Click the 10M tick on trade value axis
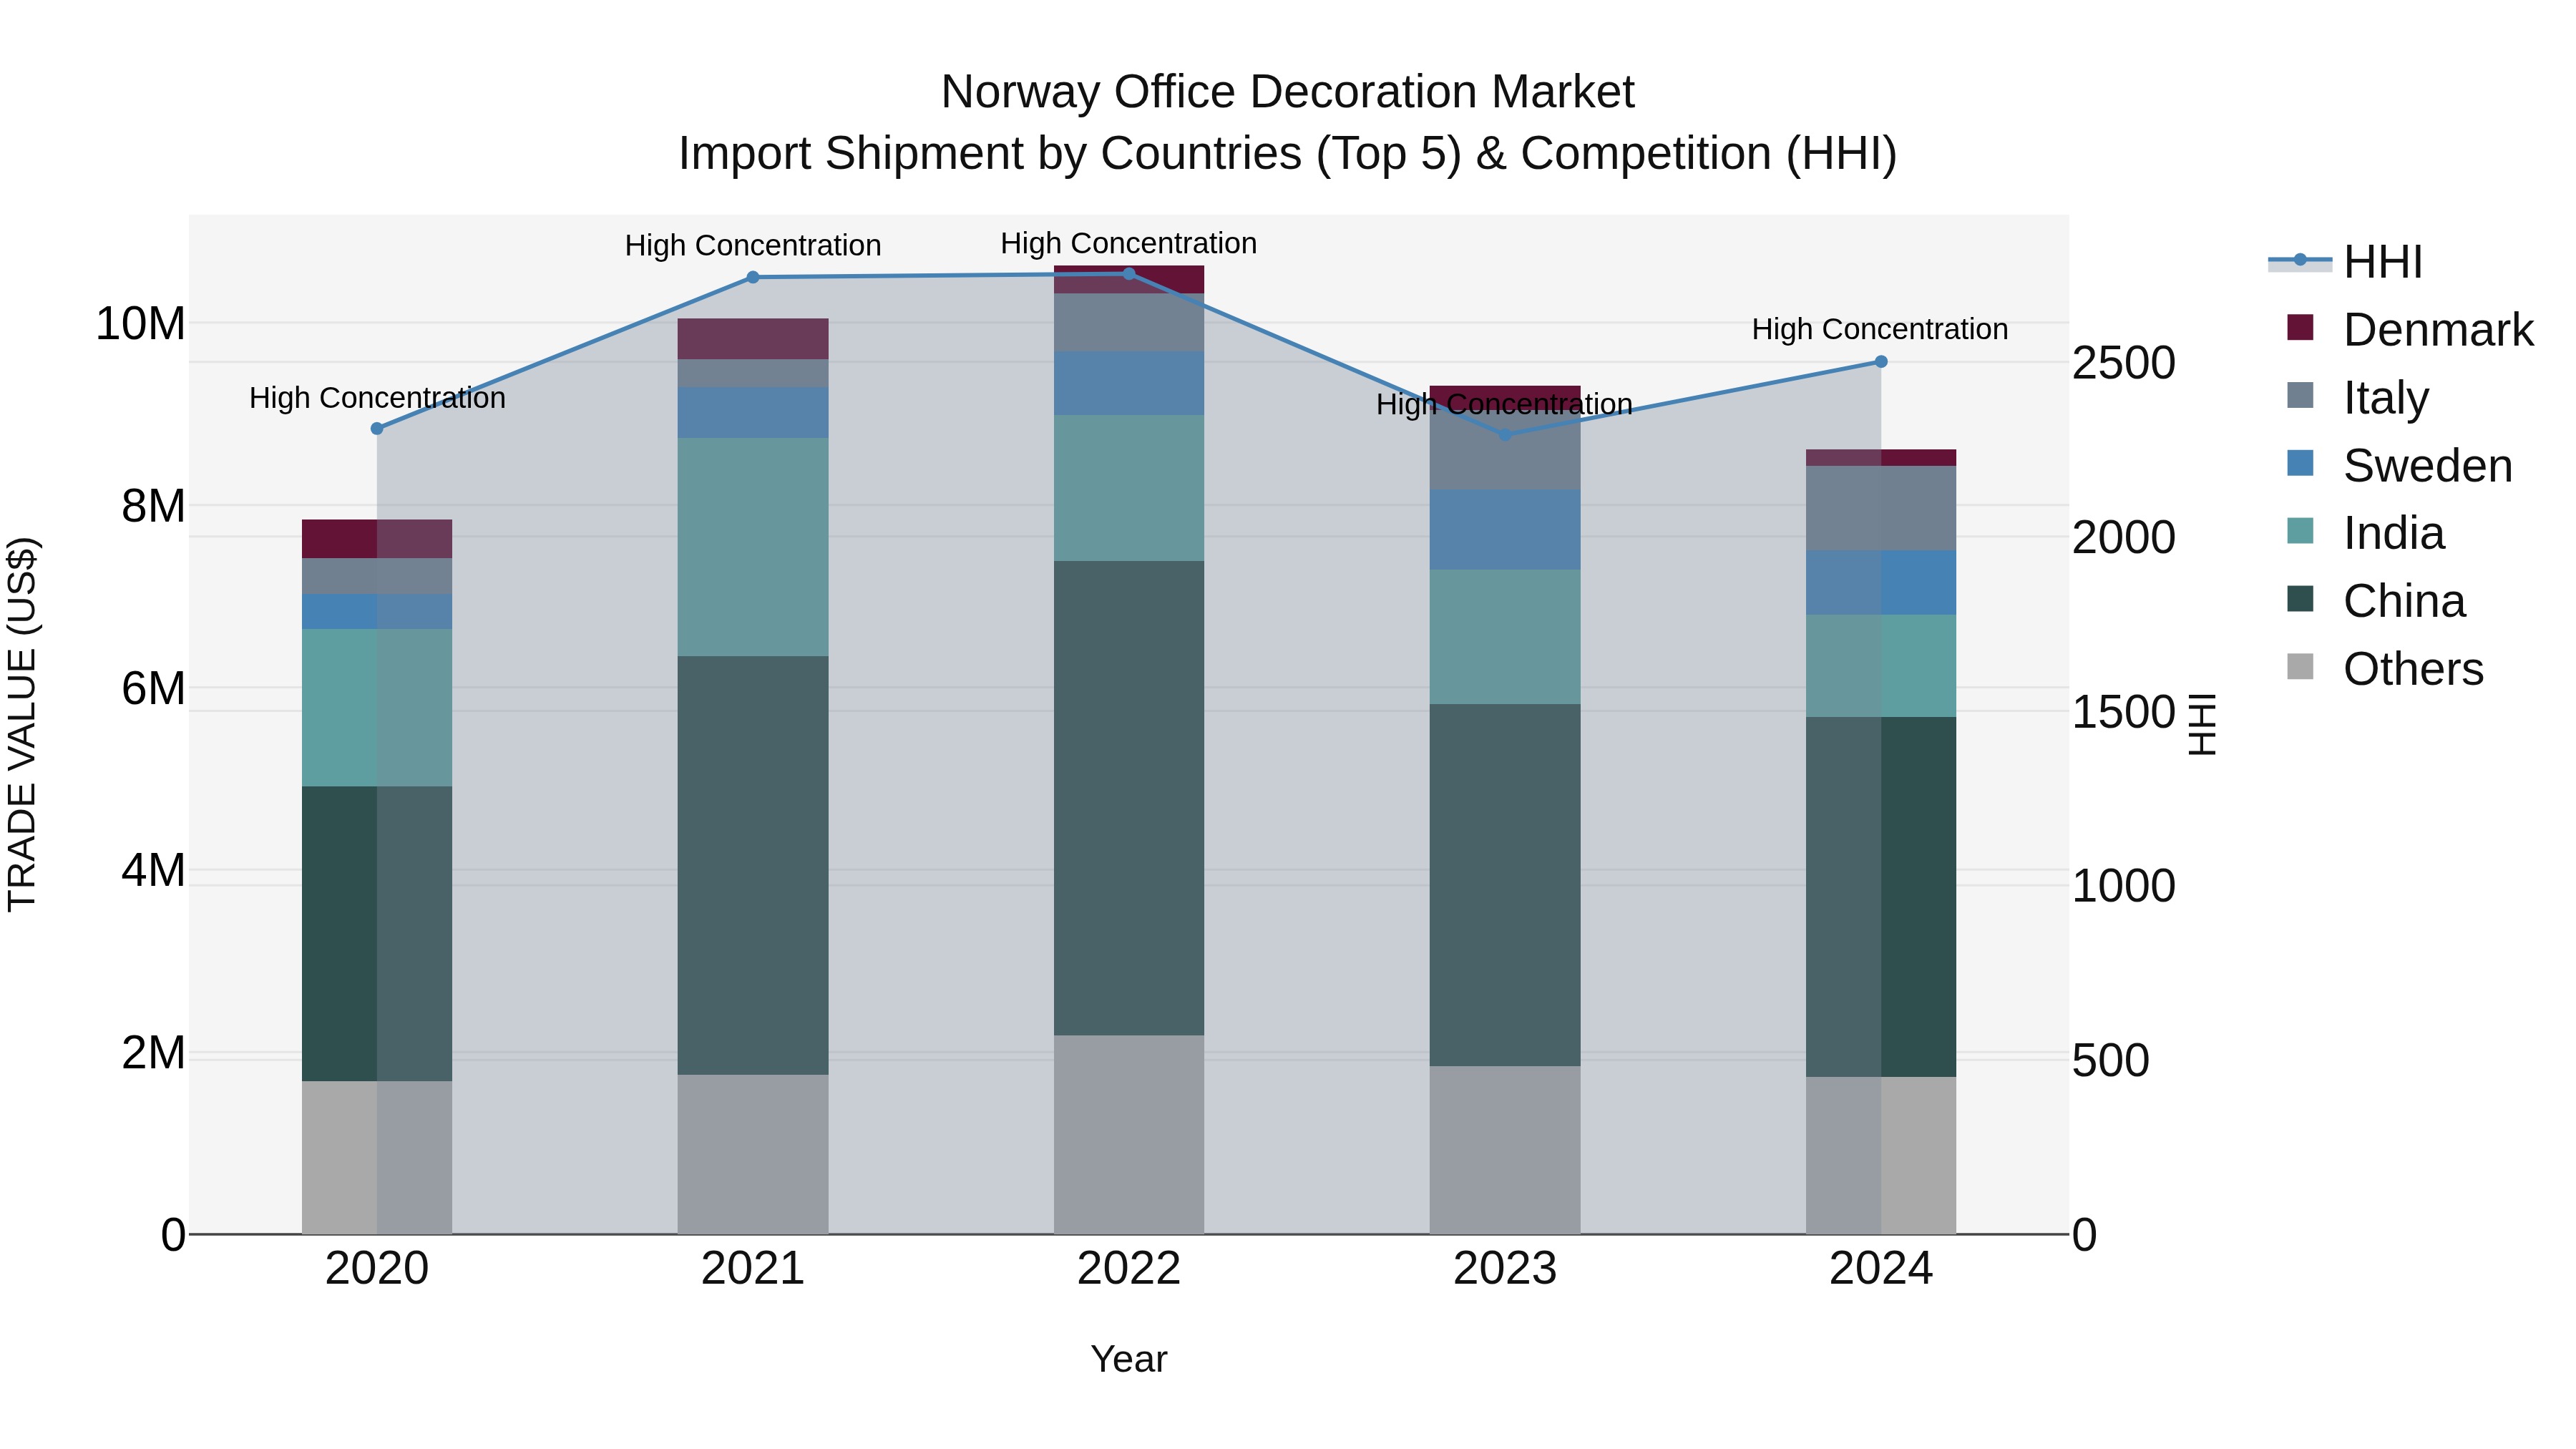The width and height of the screenshot is (2576, 1449). click(140, 324)
